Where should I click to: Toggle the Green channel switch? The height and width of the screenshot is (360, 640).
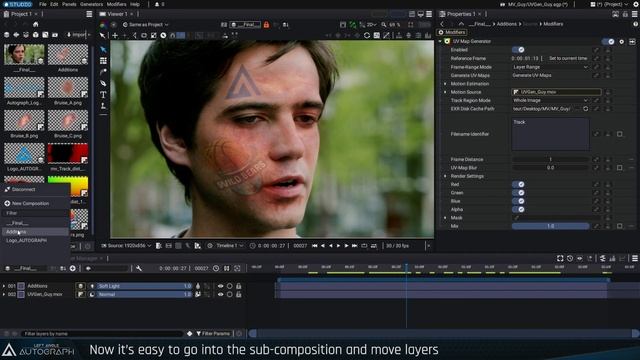(518, 193)
